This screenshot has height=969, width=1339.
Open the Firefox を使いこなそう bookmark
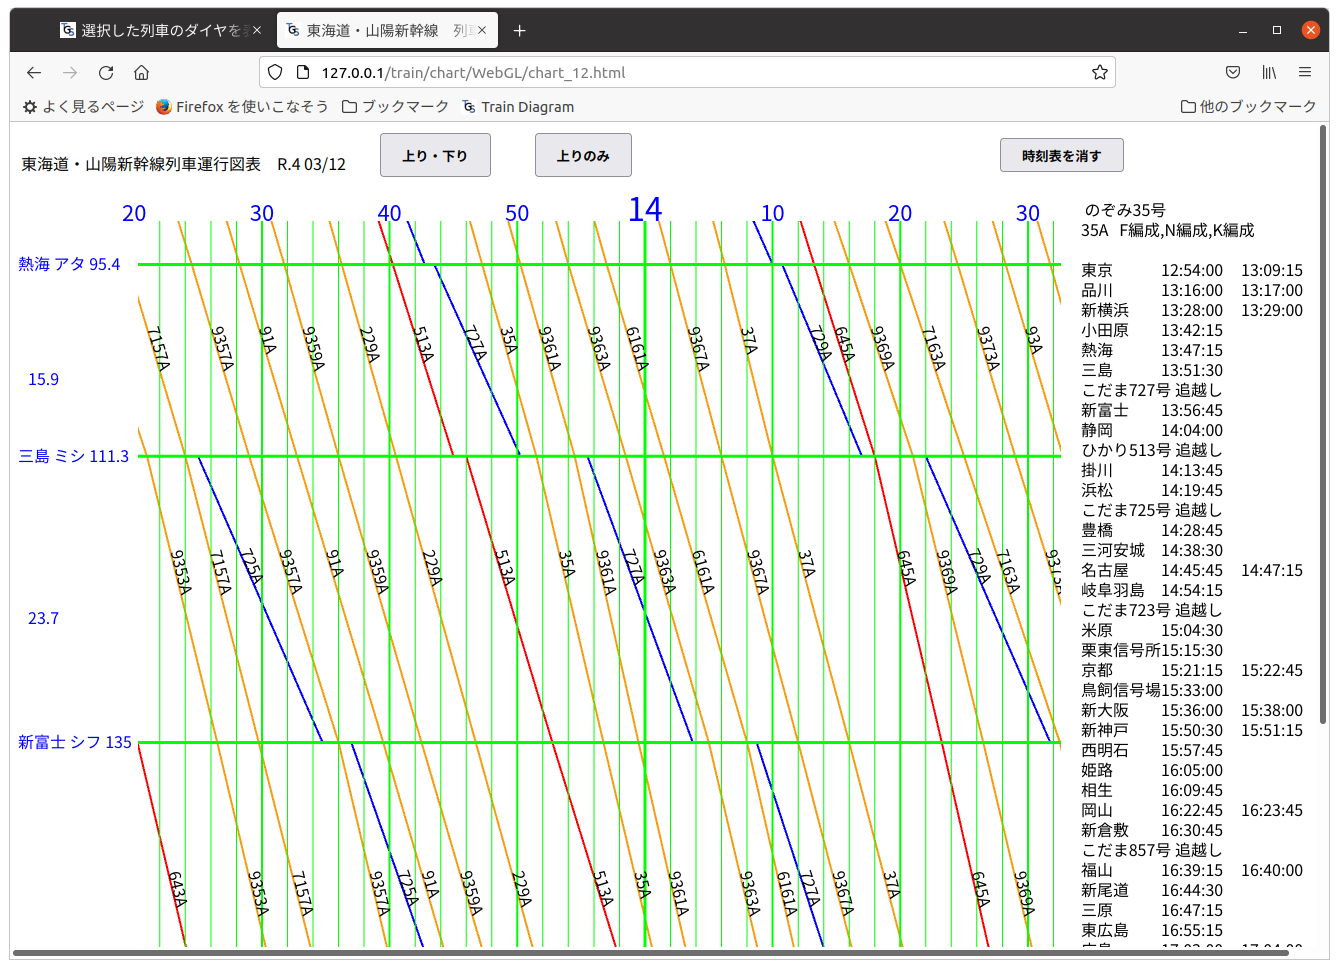(242, 106)
